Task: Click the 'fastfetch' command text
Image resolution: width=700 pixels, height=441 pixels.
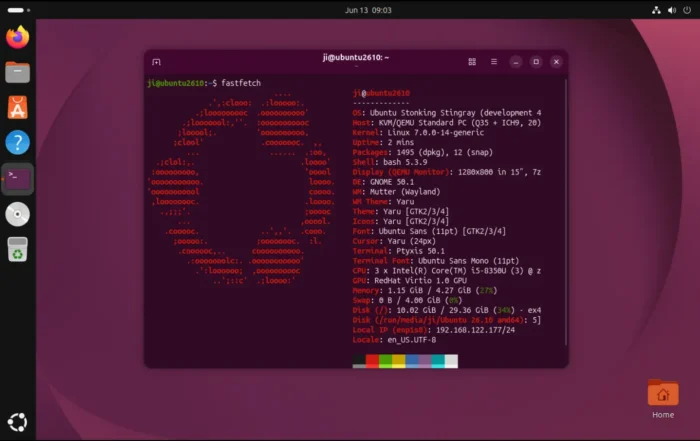Action: (241, 83)
